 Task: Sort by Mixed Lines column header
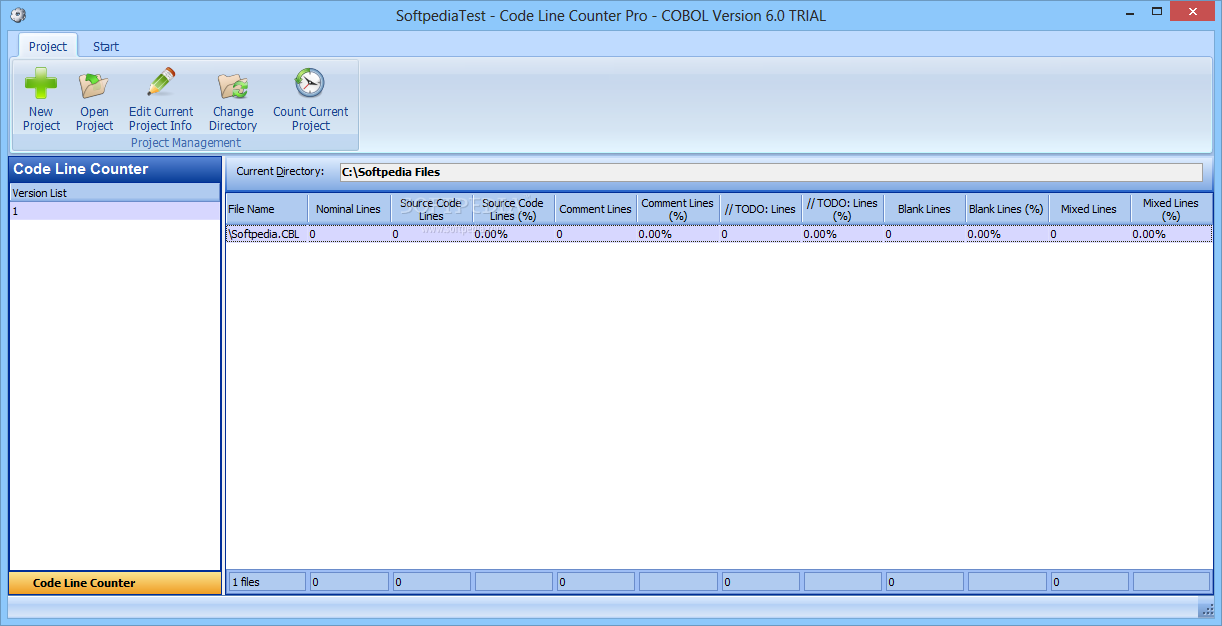(1089, 209)
